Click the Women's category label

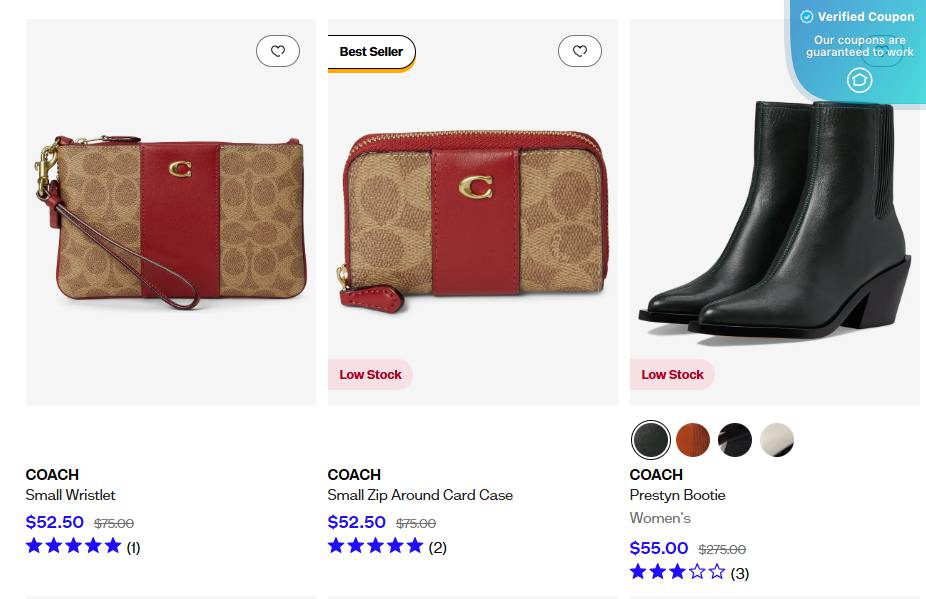660,518
